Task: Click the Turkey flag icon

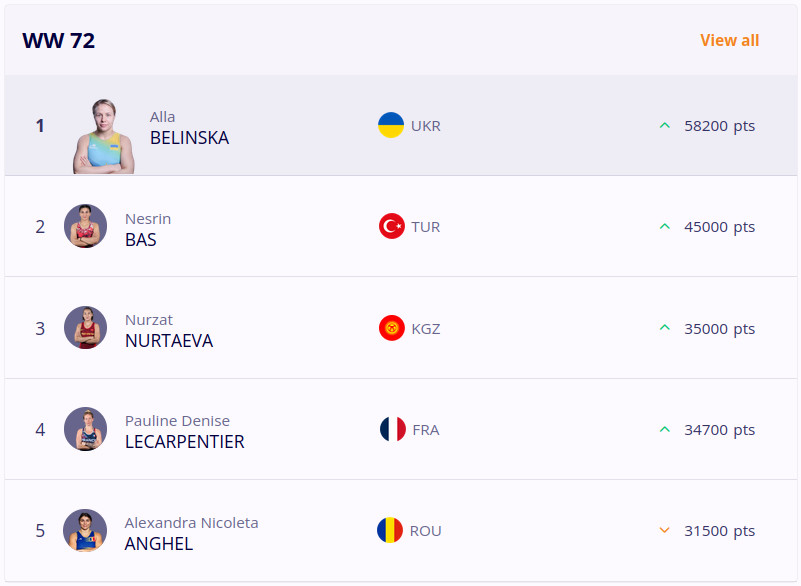Action: coord(392,226)
